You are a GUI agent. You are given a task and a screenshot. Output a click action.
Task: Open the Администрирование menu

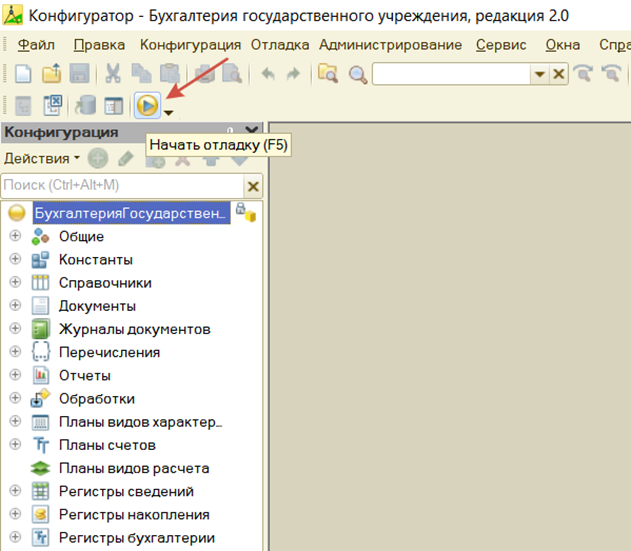[x=390, y=45]
